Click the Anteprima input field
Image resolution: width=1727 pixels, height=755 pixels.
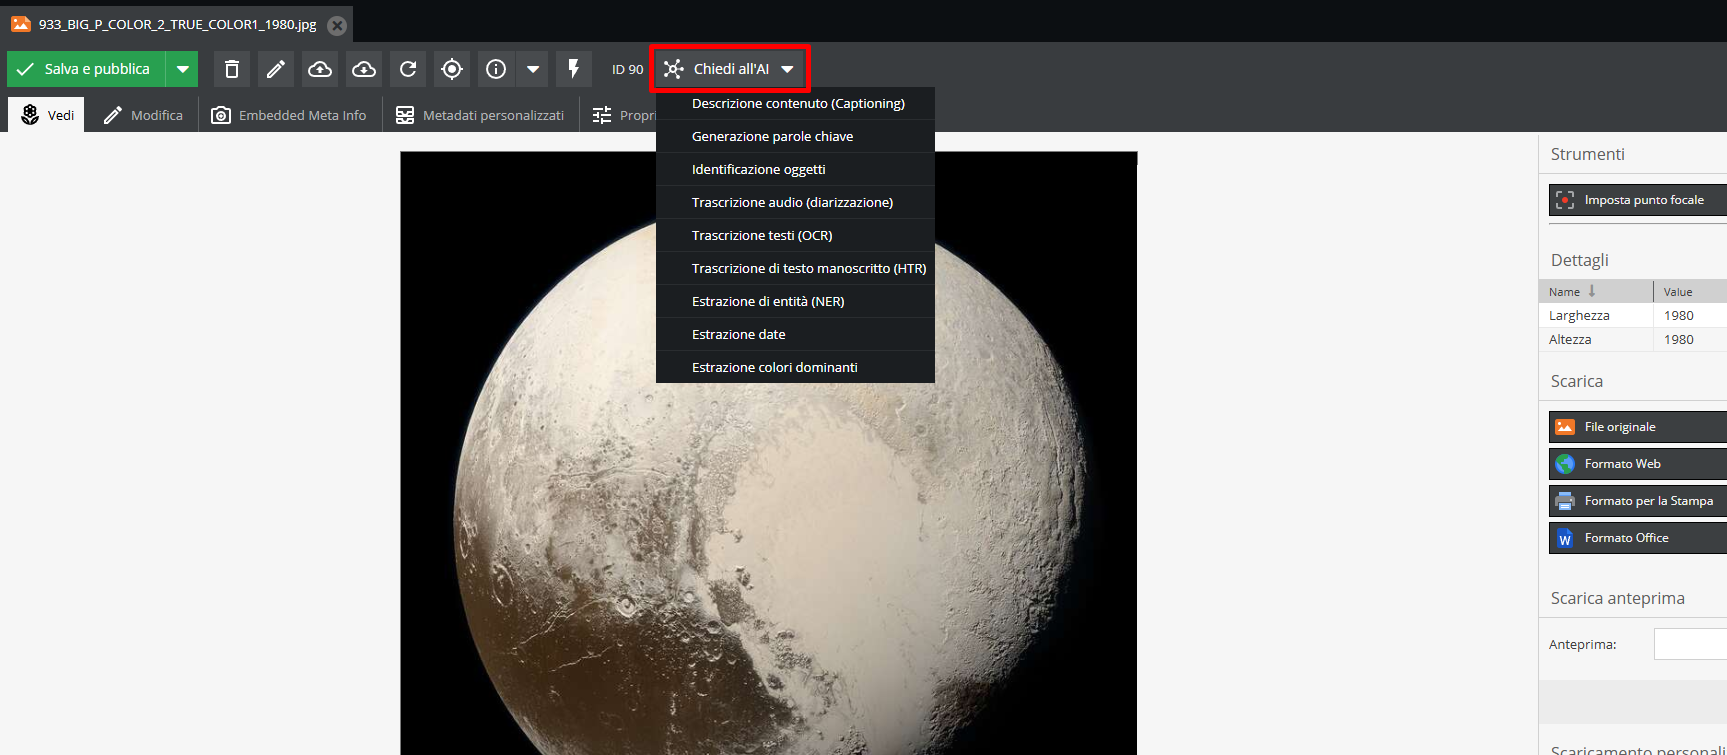coord(1690,644)
